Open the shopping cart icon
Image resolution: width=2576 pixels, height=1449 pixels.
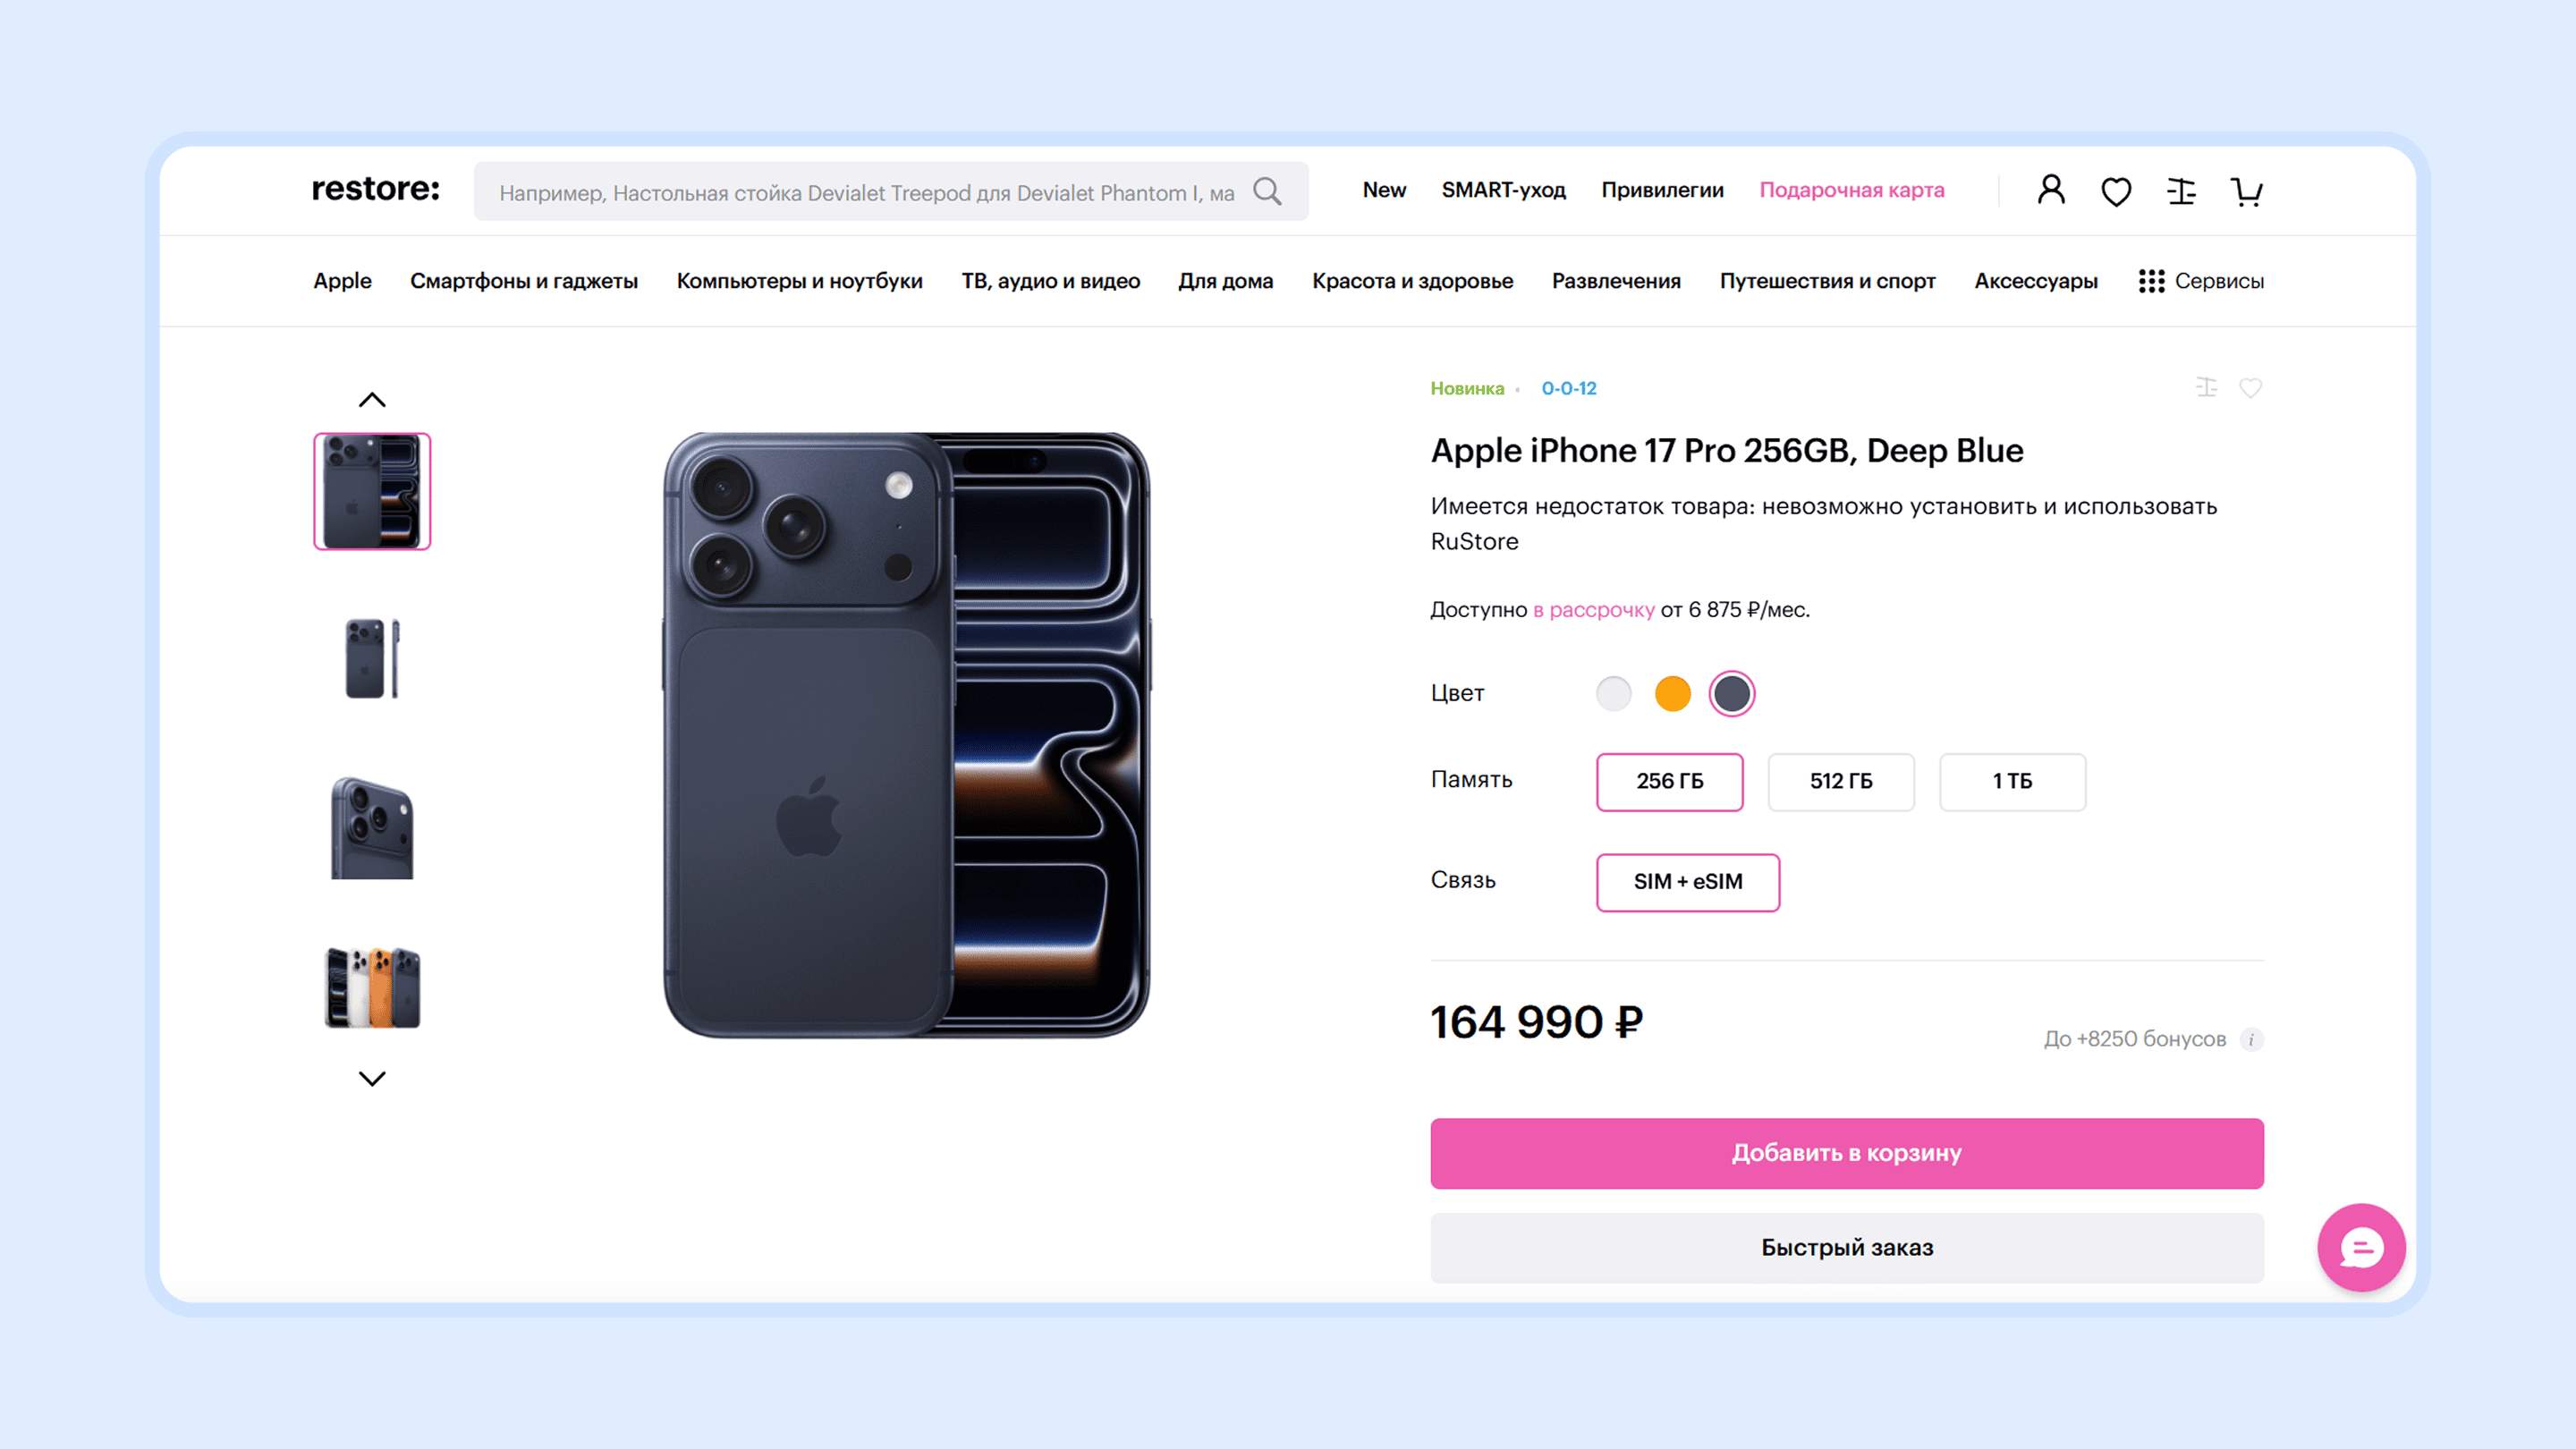2246,191
